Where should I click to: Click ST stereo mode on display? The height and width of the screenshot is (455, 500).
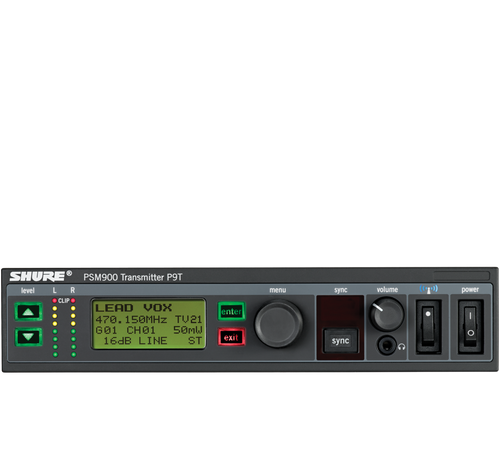(195, 341)
